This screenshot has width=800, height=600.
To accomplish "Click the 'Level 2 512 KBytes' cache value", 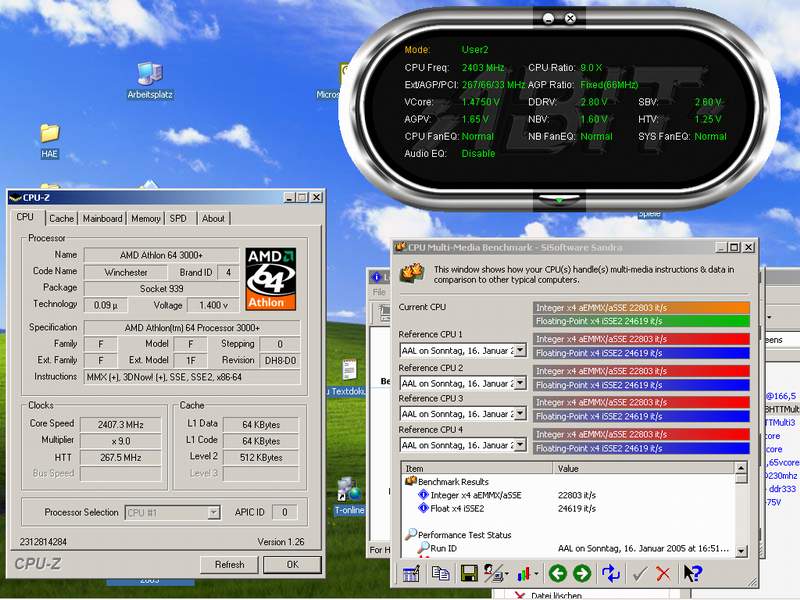I will pos(261,458).
